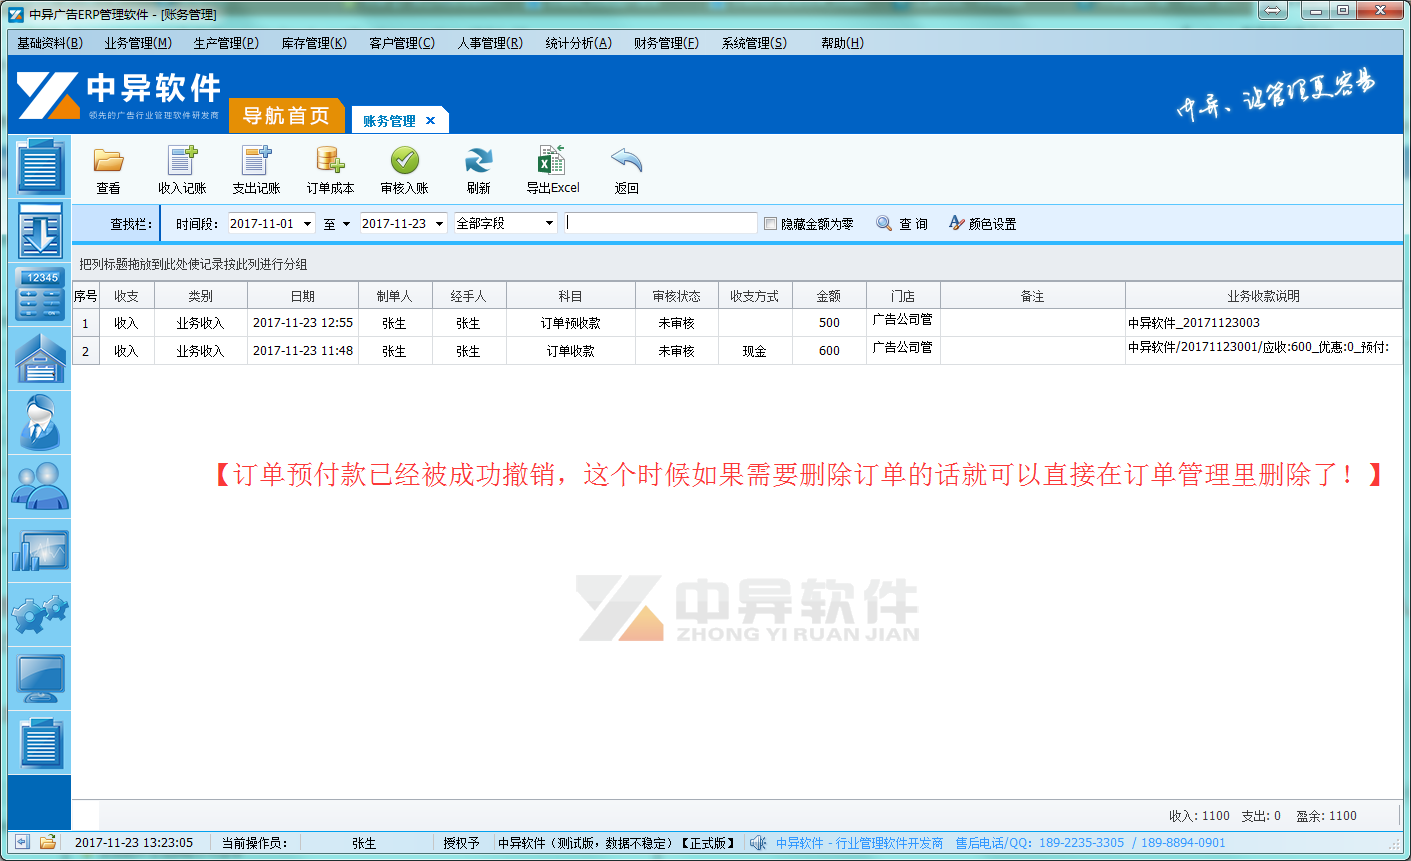
Task: Click the status bar speaker icon
Action: tap(758, 843)
